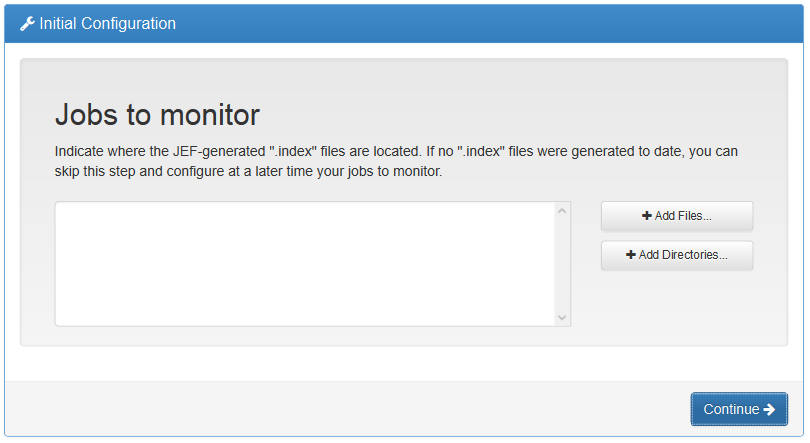Click the "Add Directories..." label text
The image size is (810, 443).
tap(683, 255)
